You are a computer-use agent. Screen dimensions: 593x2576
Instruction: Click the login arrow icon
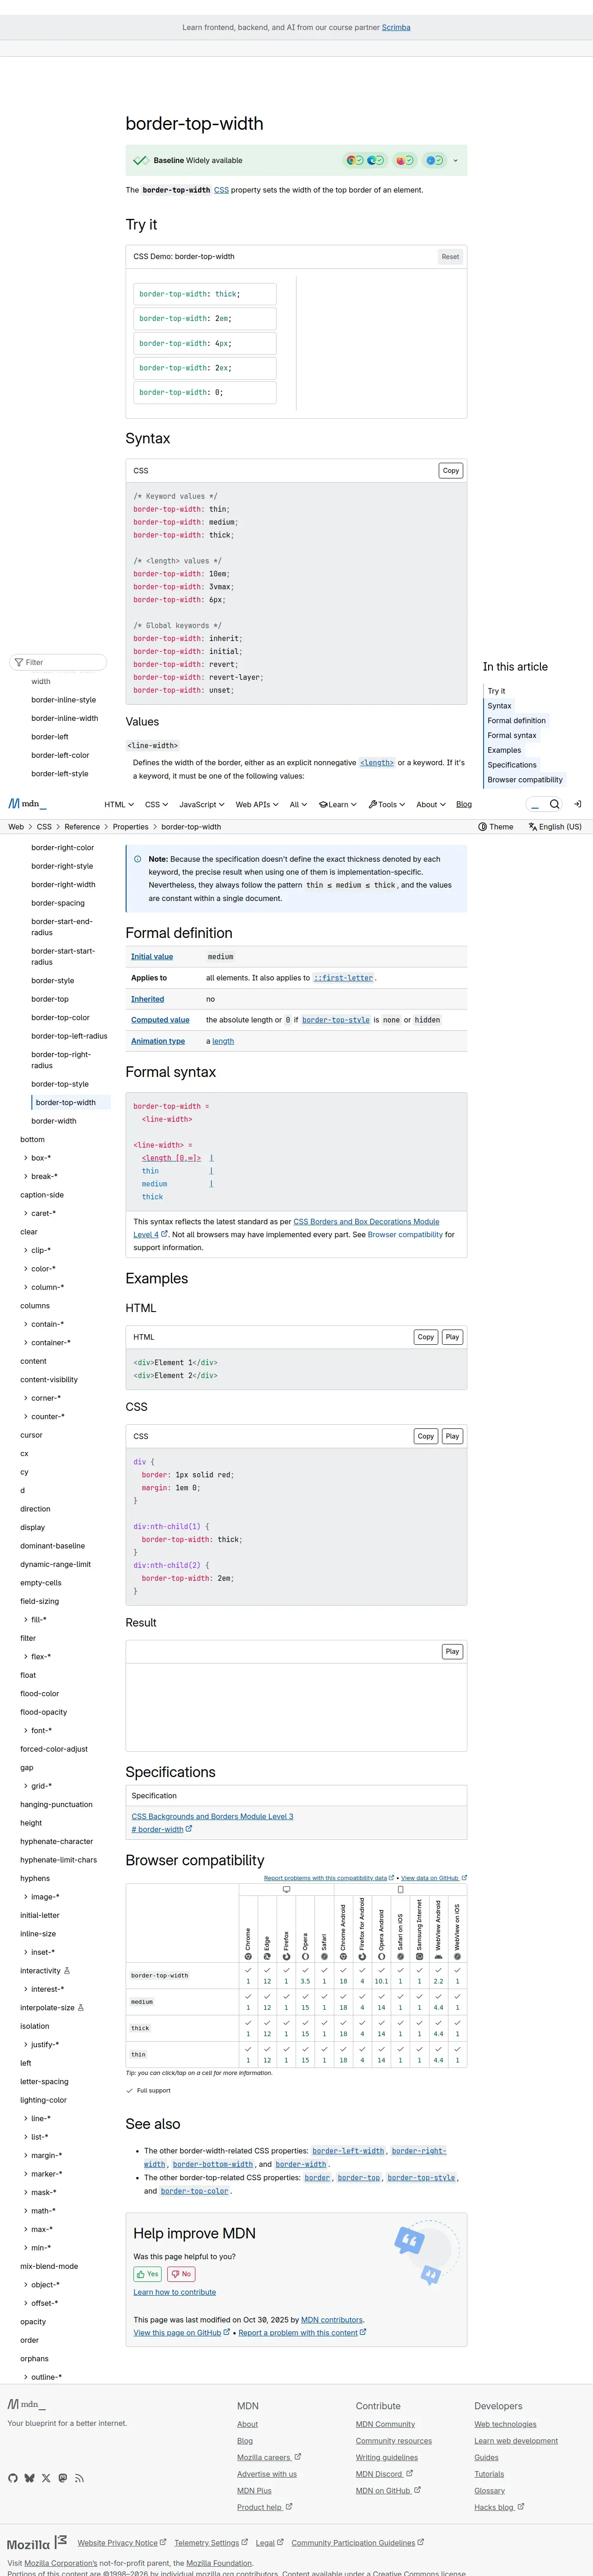577,804
